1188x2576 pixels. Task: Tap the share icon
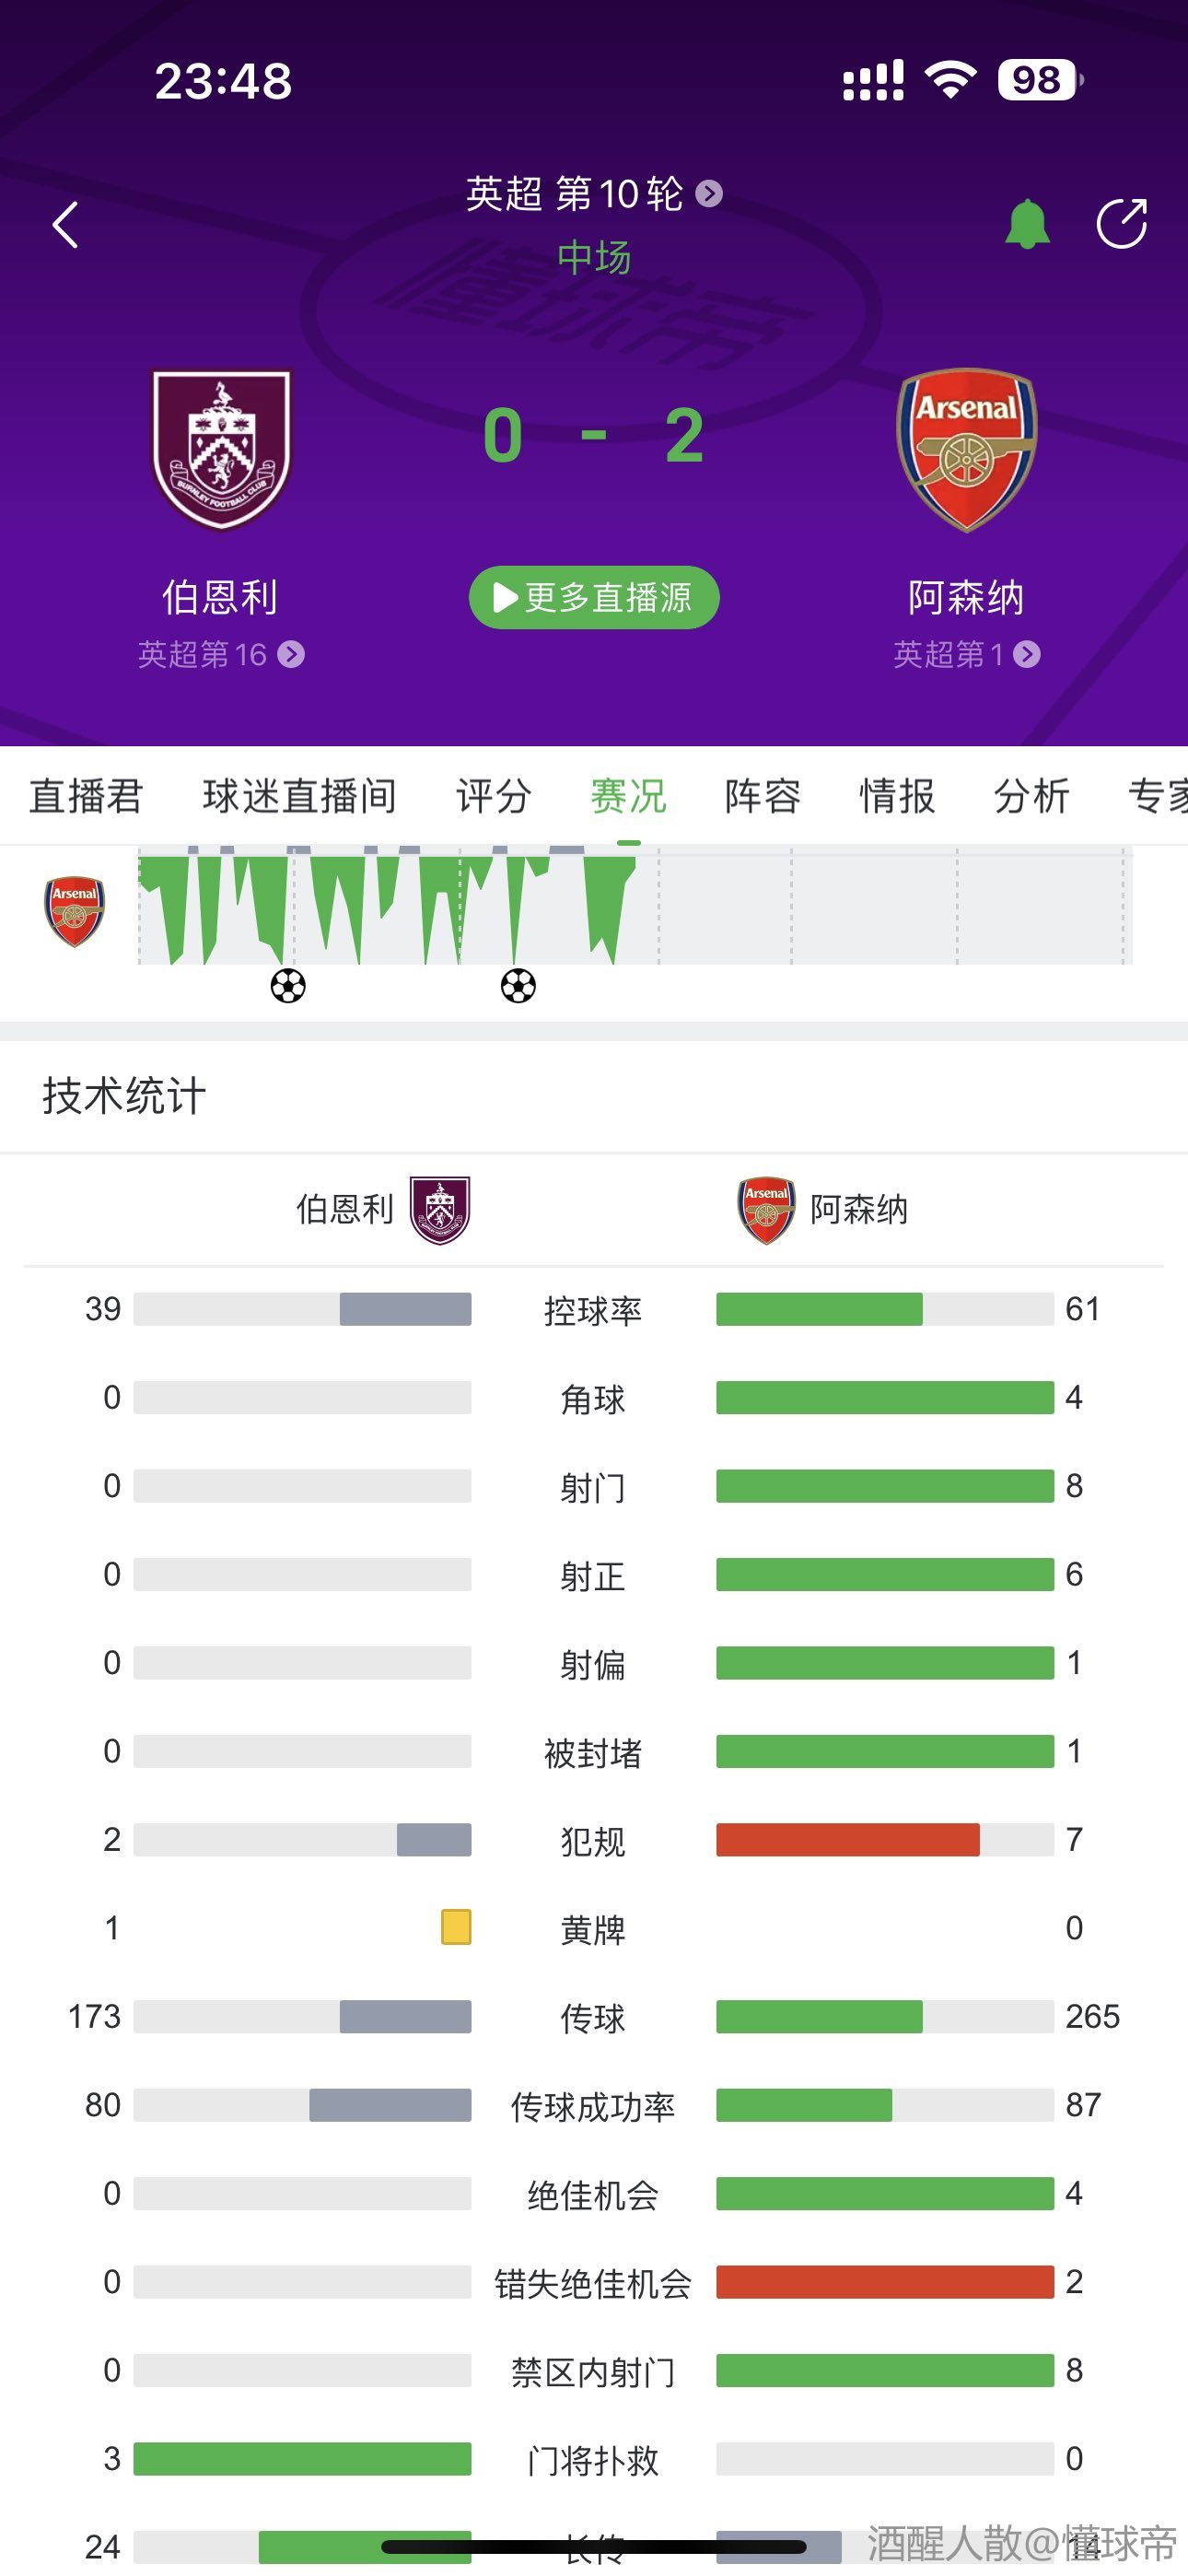pyautogui.click(x=1121, y=223)
